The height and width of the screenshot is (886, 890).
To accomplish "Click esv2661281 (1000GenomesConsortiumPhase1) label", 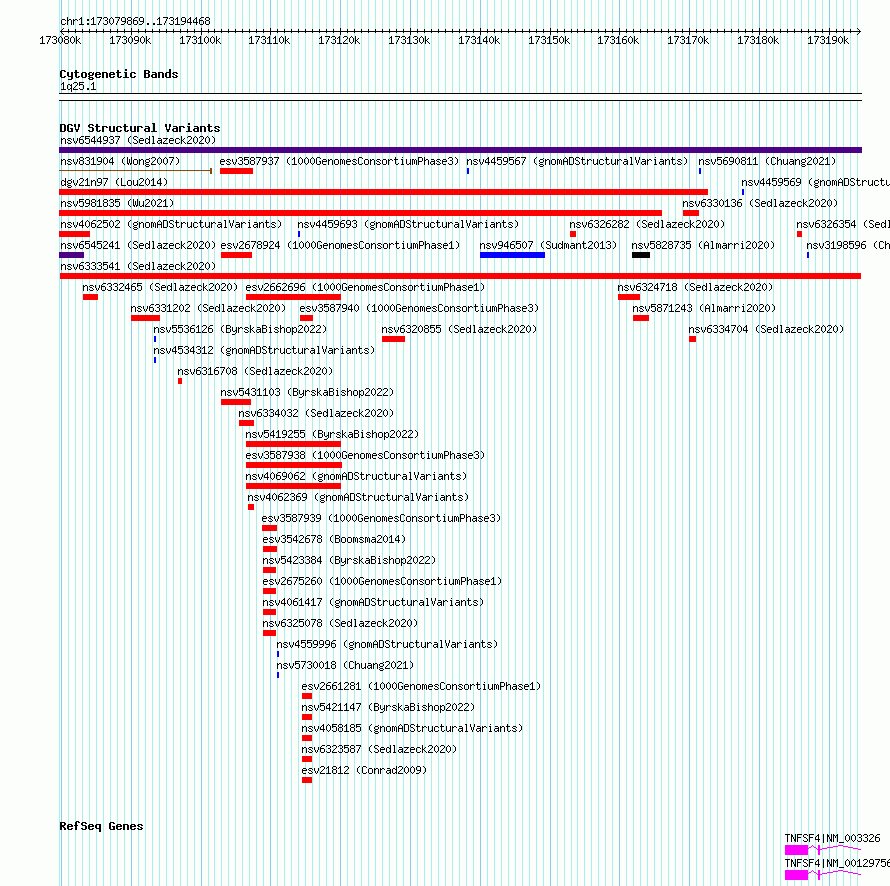I will pyautogui.click(x=421, y=686).
